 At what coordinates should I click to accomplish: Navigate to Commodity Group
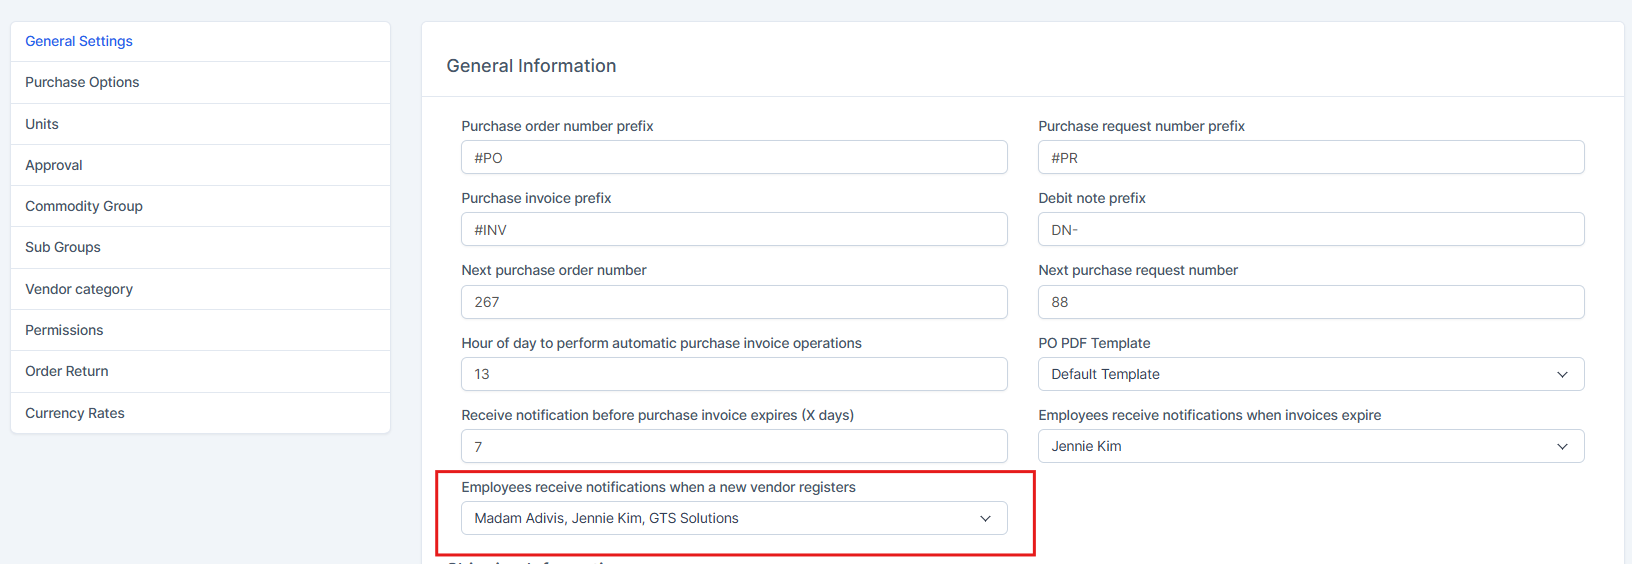84,206
